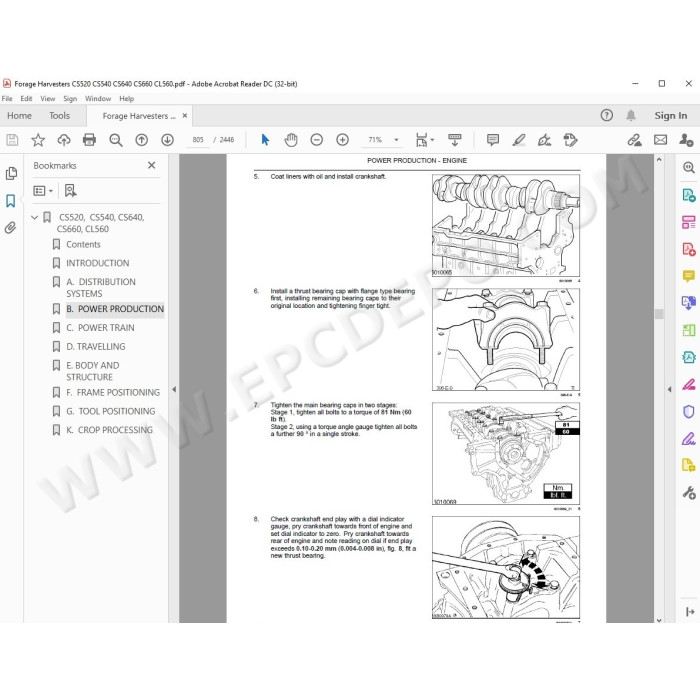Image resolution: width=700 pixels, height=700 pixels.
Task: Open the Help menu
Action: (x=126, y=99)
